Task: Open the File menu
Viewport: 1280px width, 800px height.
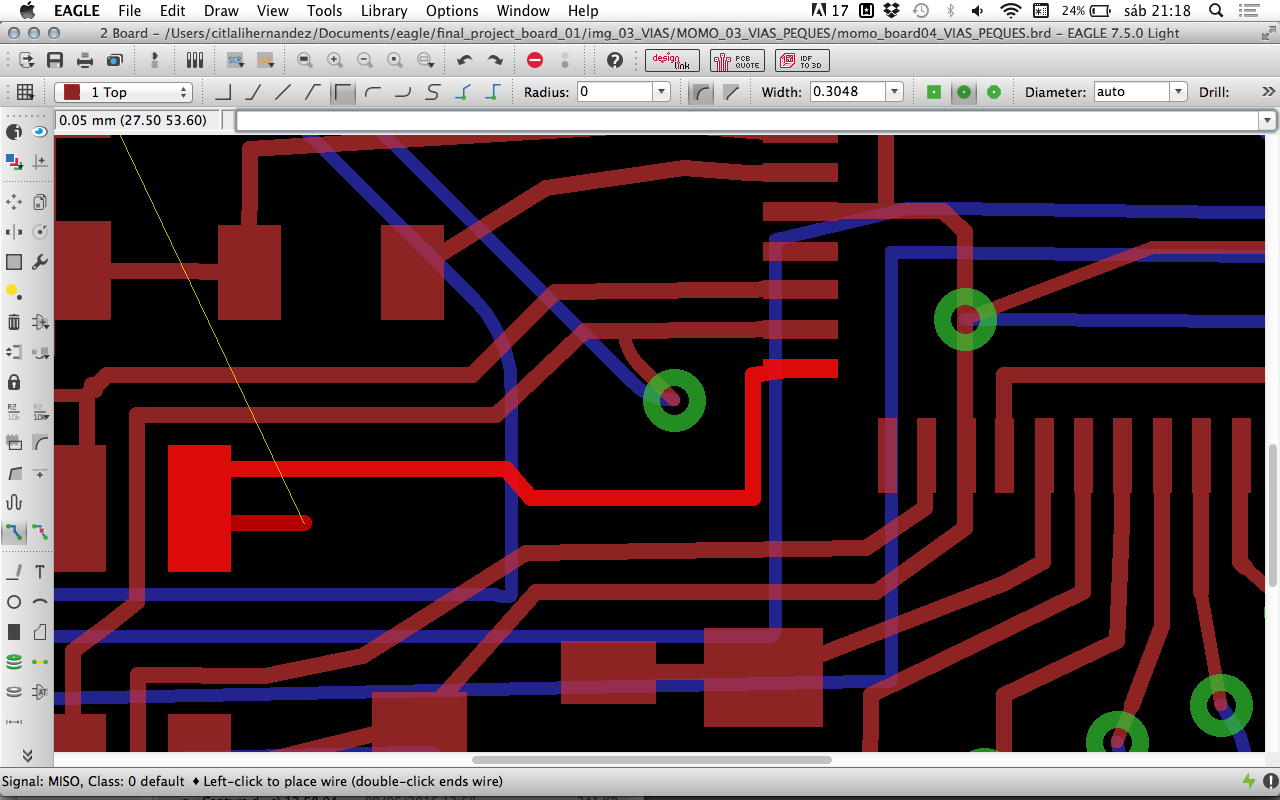Action: 129,11
